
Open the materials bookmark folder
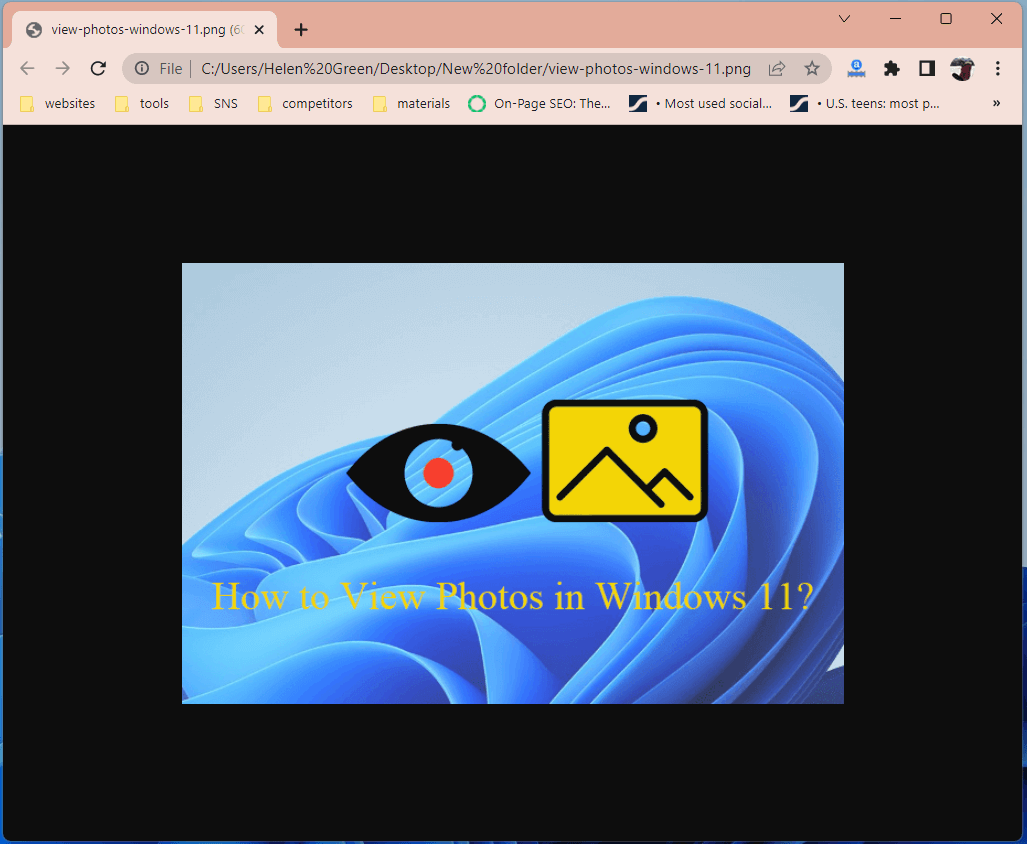coord(411,103)
